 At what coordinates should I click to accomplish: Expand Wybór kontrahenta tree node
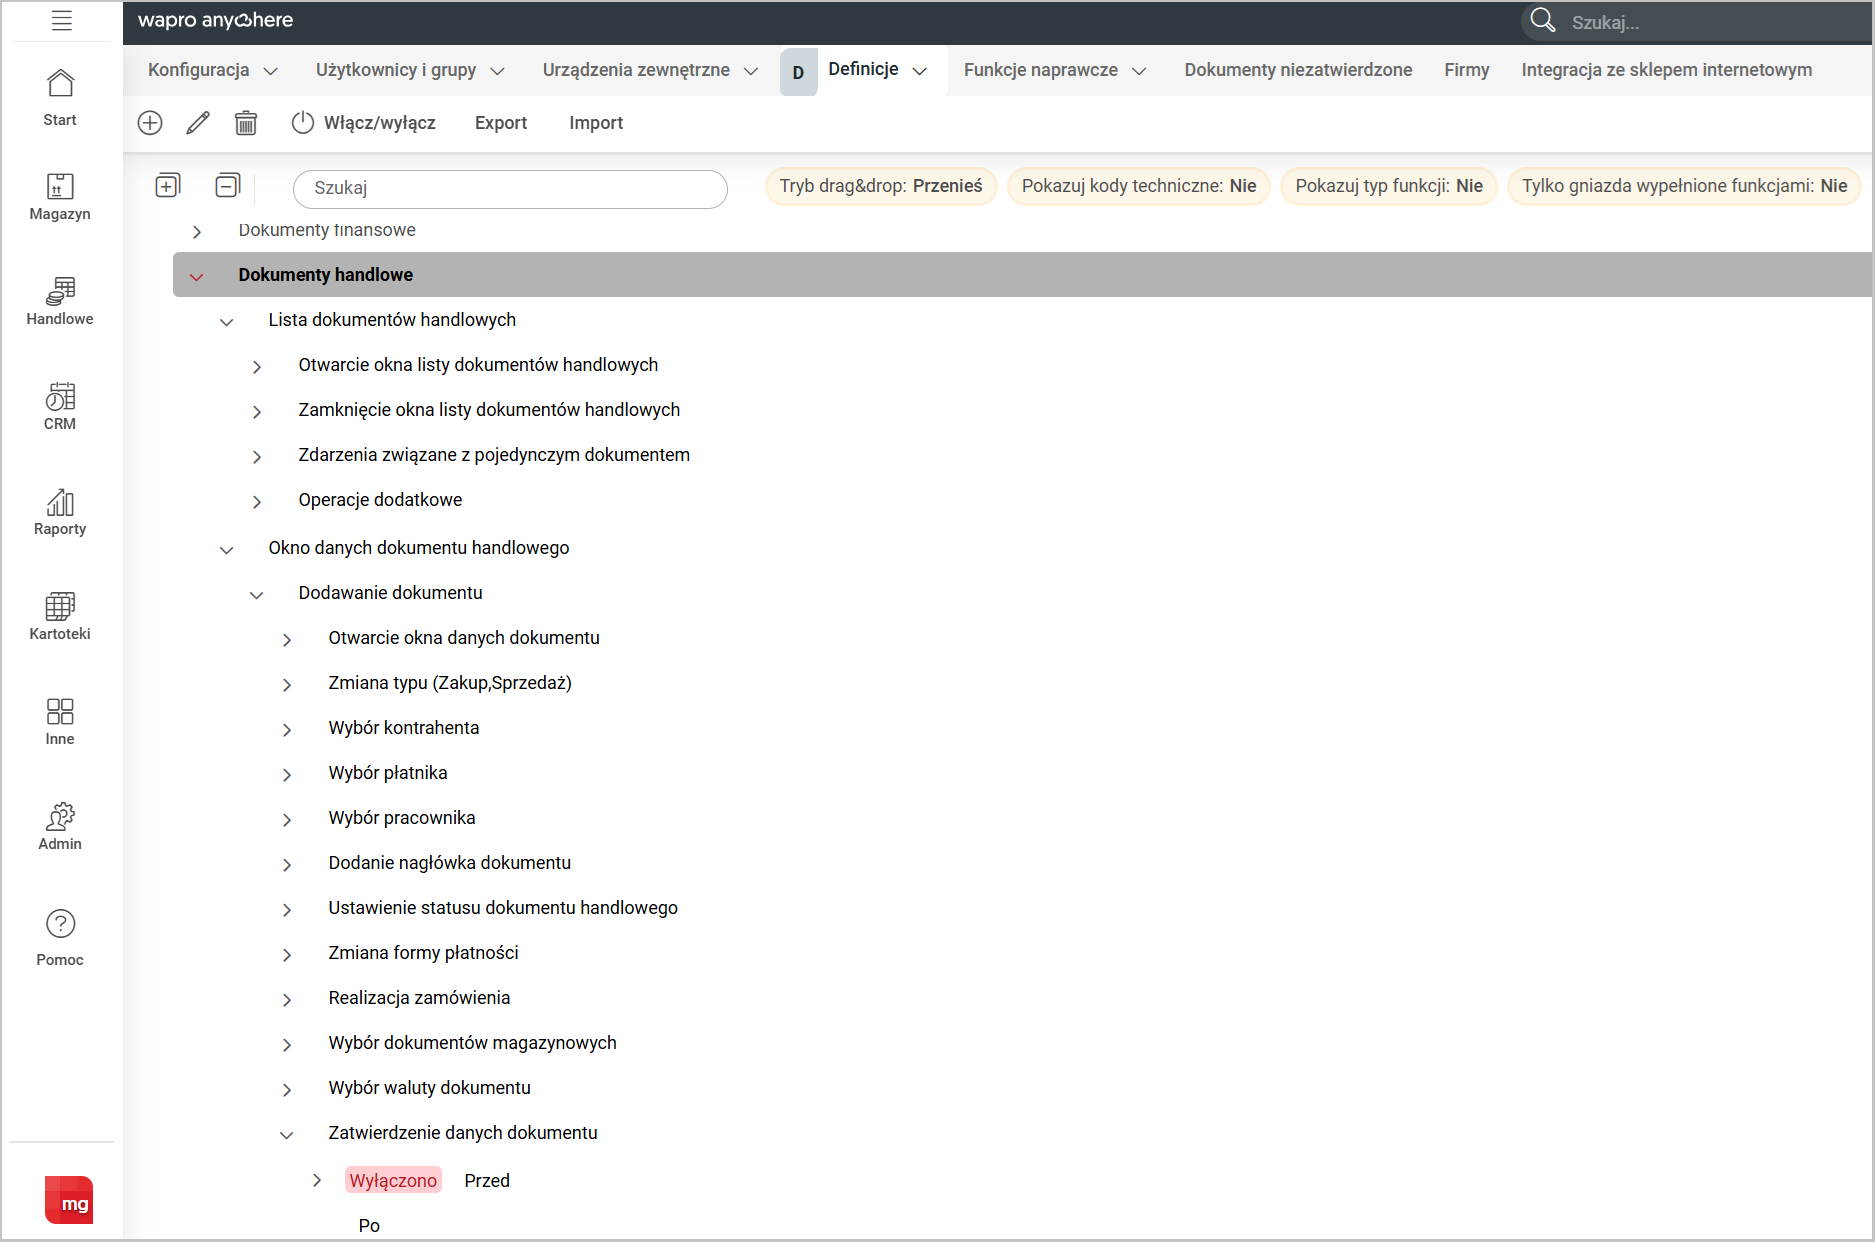(287, 730)
